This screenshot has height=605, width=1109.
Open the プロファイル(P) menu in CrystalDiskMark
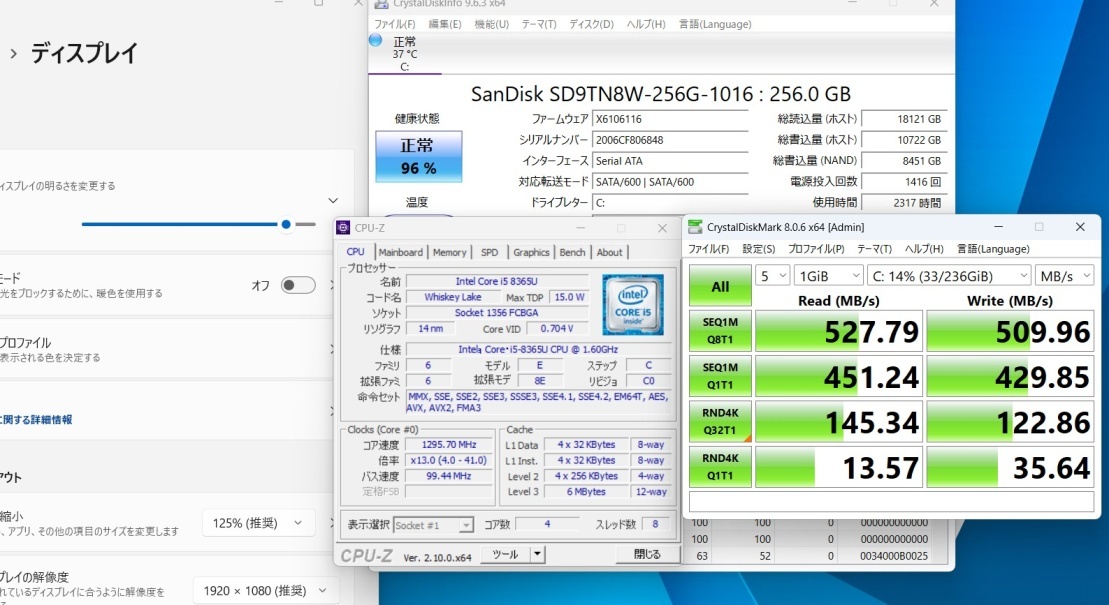tap(816, 249)
